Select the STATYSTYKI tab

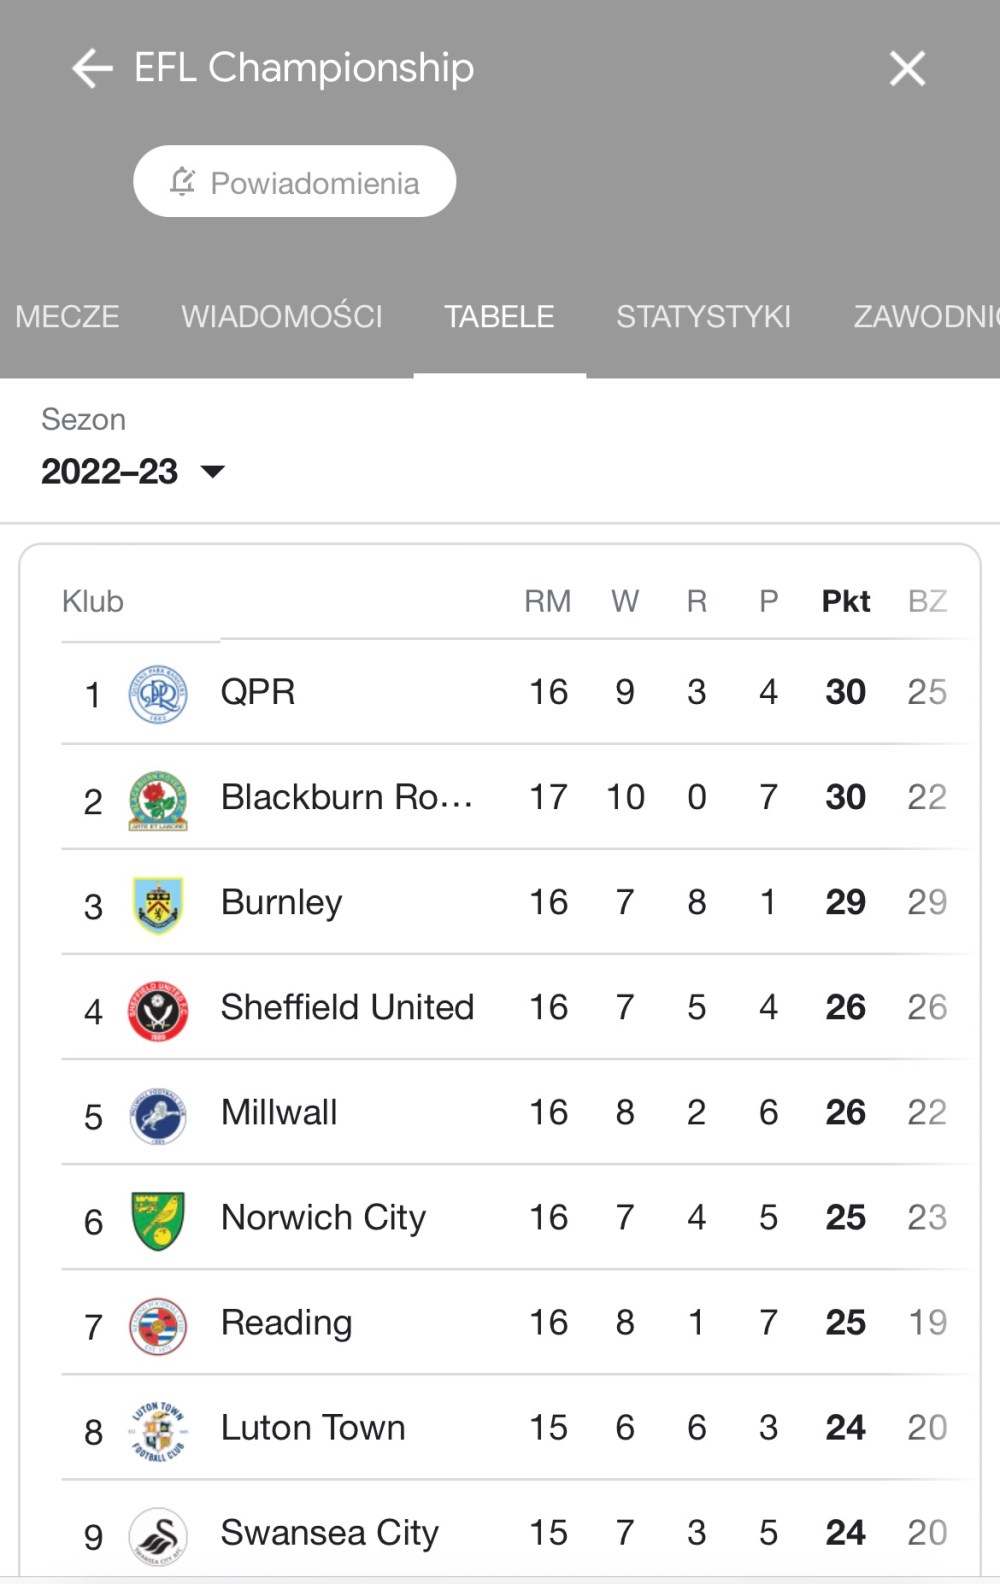click(703, 317)
